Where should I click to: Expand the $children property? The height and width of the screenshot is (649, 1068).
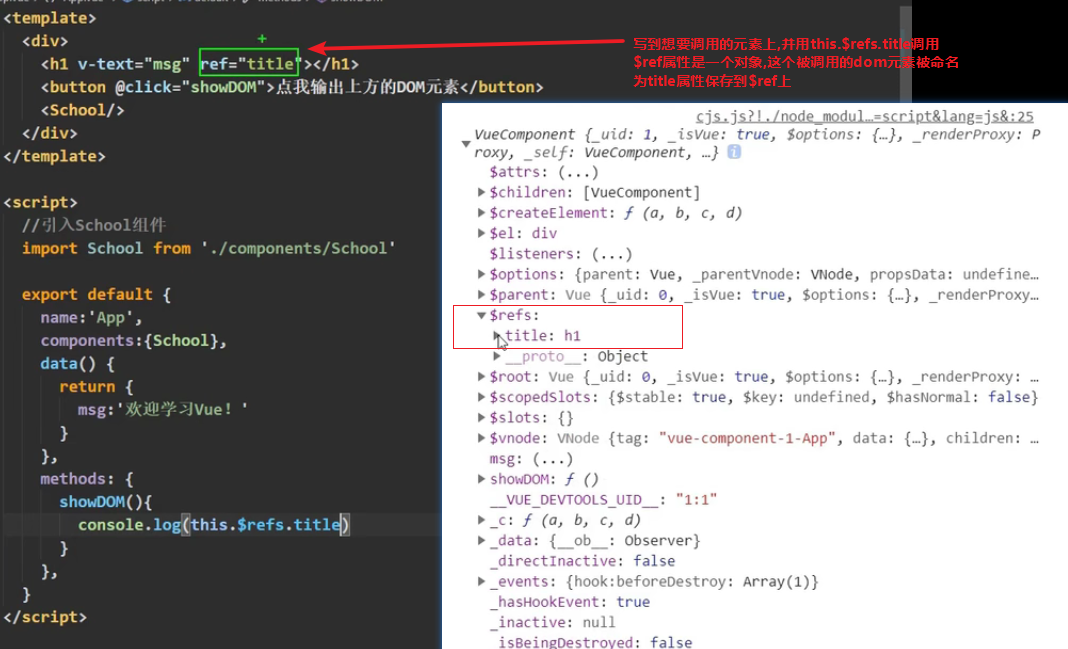481,193
